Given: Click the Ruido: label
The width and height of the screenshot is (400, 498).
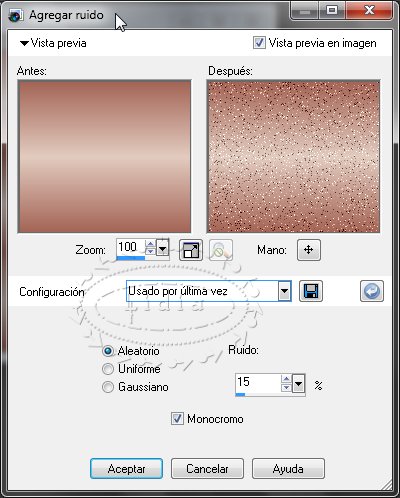Looking at the screenshot, I should [243, 350].
